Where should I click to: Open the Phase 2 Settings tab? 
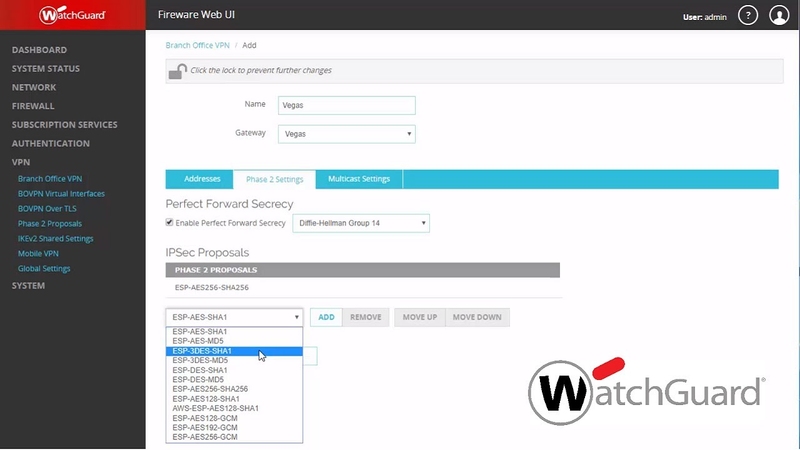(x=274, y=180)
